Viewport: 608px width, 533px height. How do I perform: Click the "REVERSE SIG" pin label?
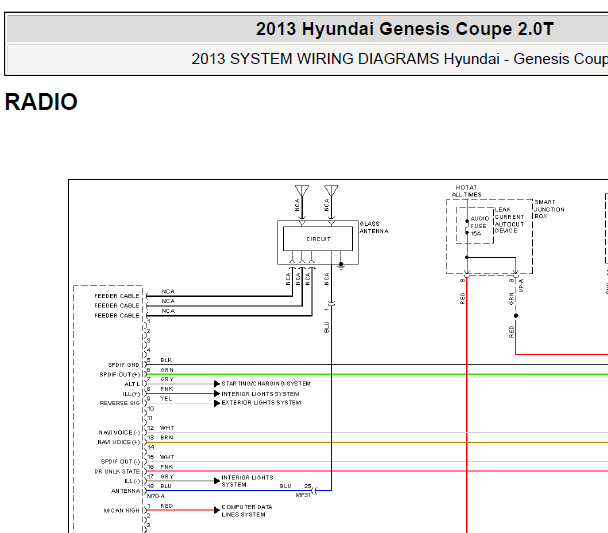(x=120, y=403)
